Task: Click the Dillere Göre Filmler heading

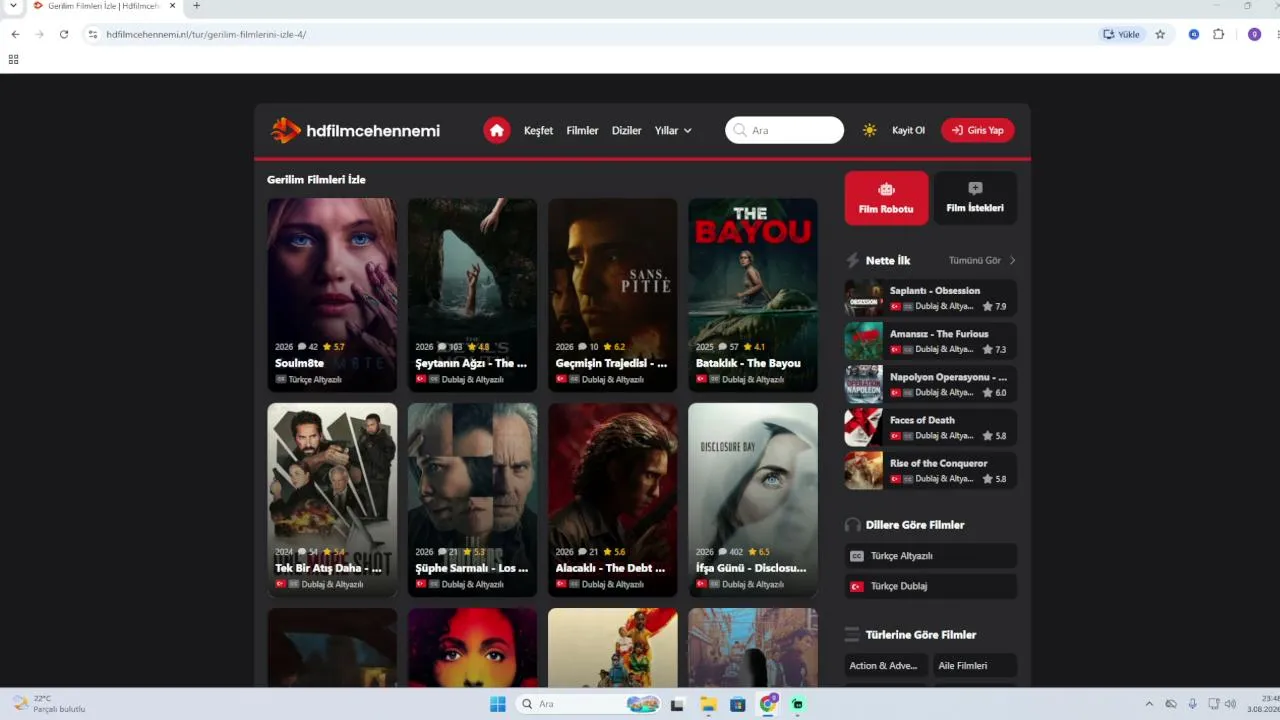Action: click(x=915, y=525)
